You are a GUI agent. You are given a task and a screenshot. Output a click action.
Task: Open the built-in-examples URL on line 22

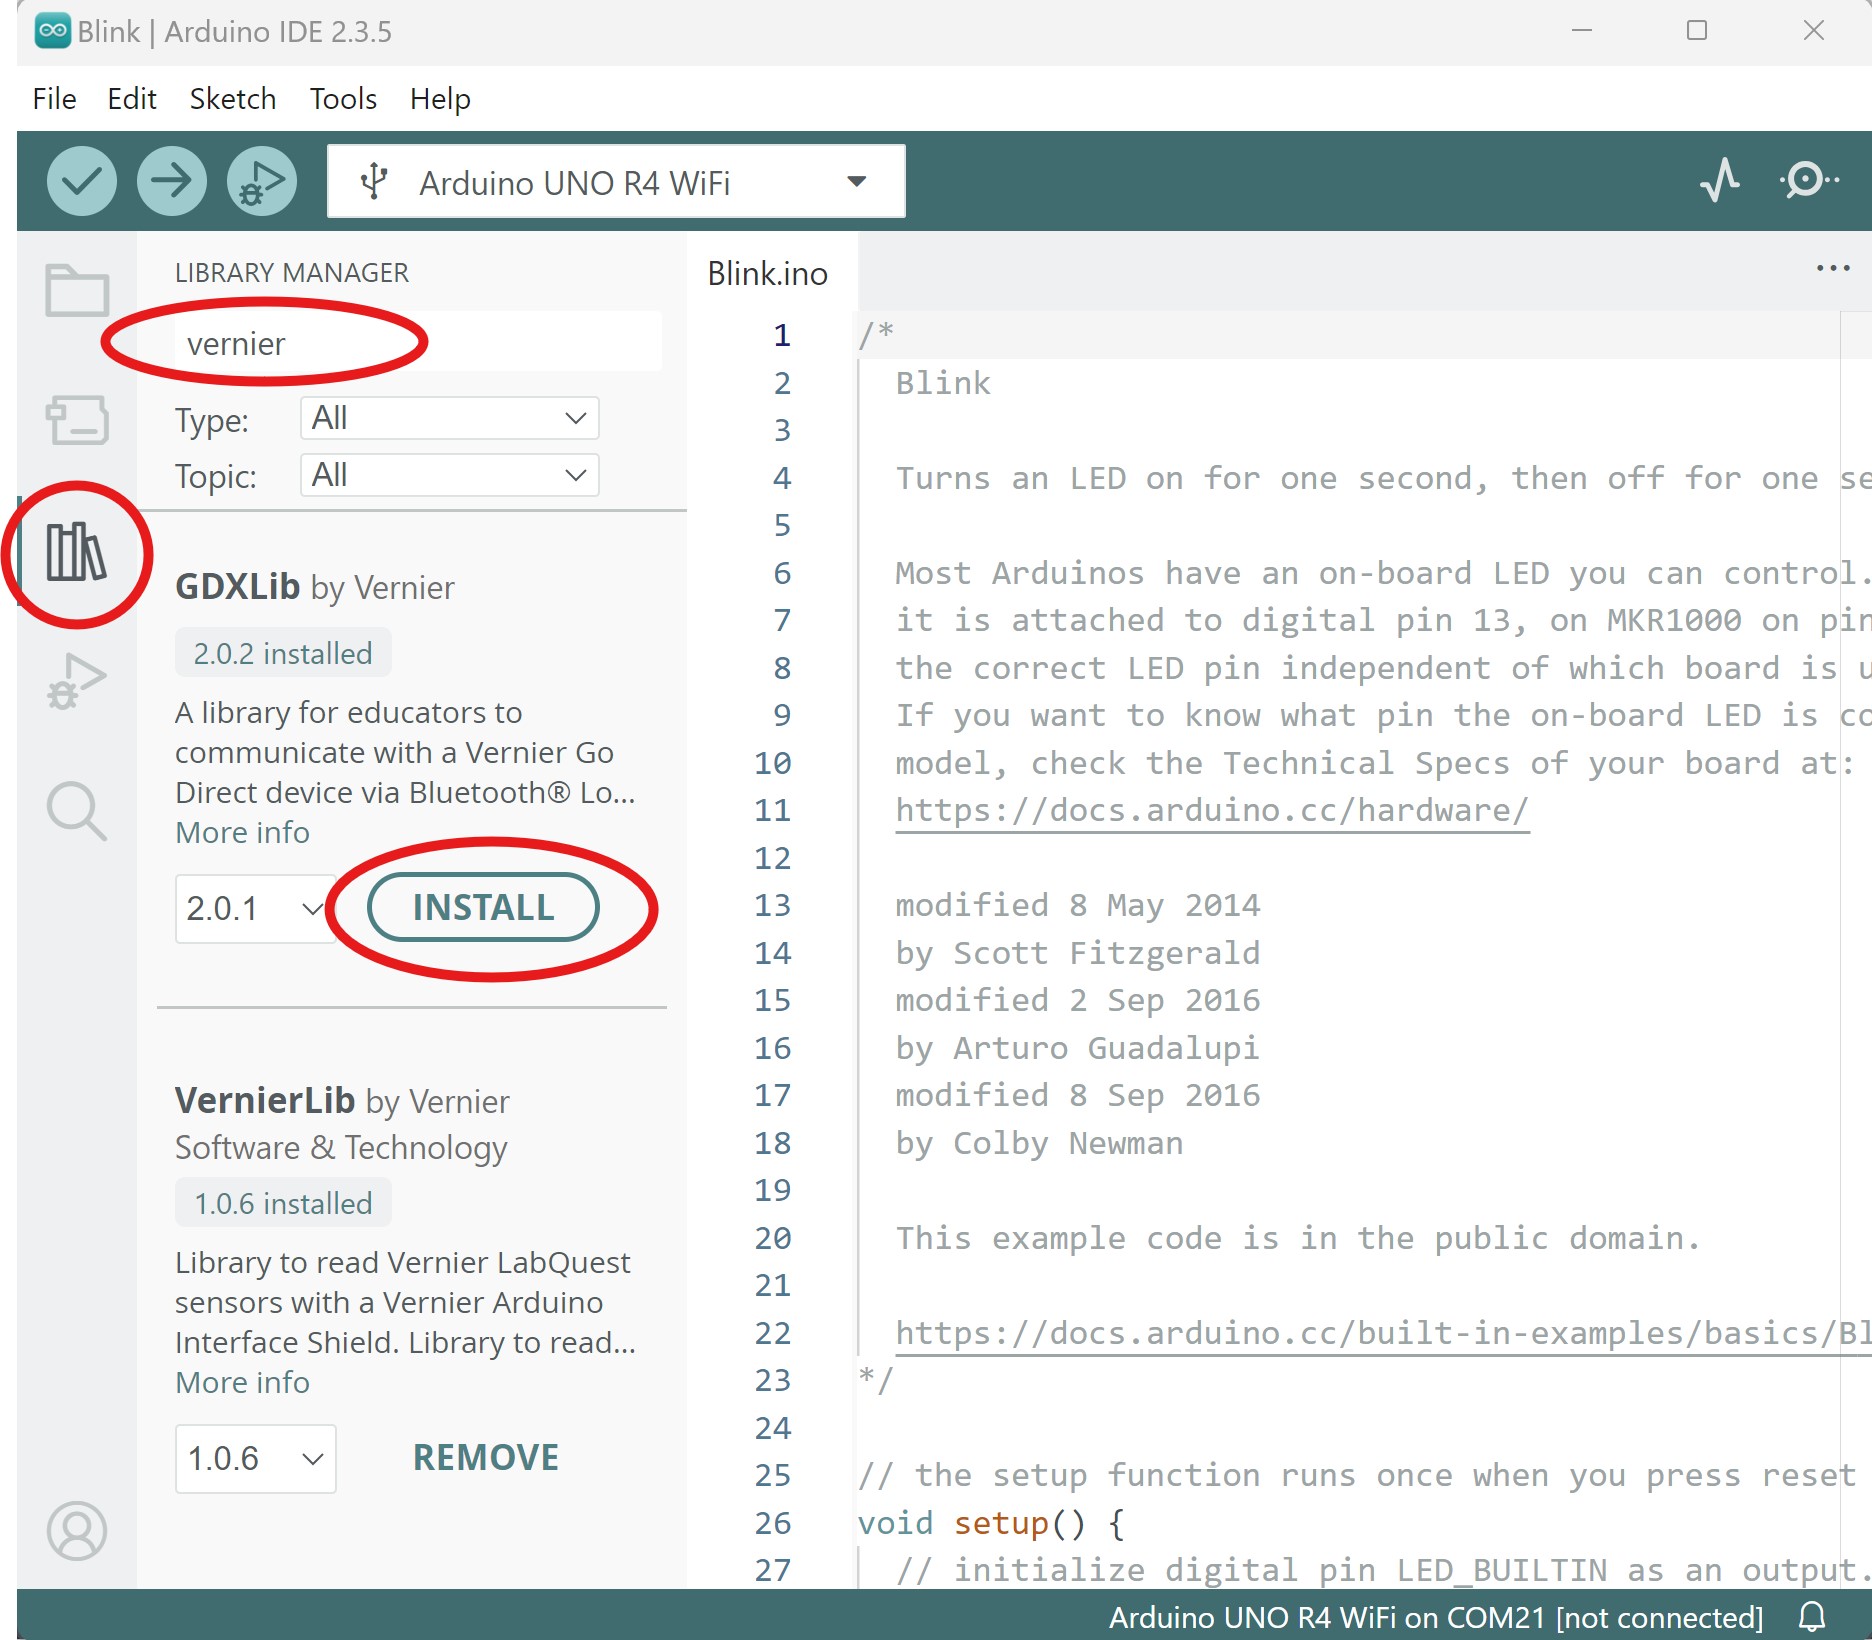(1383, 1333)
